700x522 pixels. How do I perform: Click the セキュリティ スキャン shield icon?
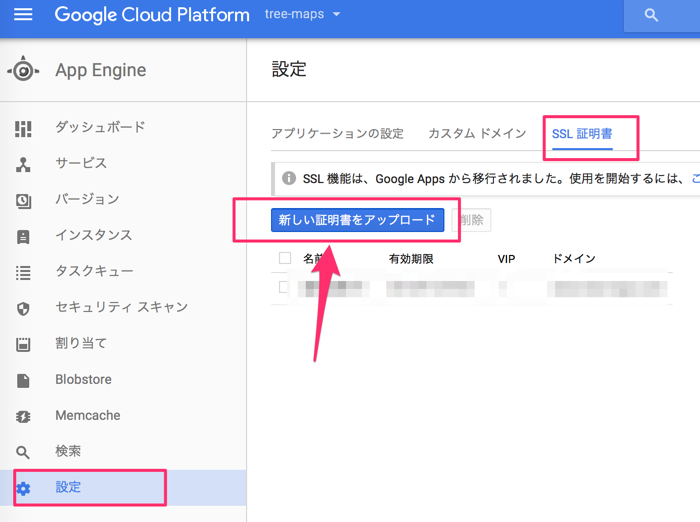[23, 309]
